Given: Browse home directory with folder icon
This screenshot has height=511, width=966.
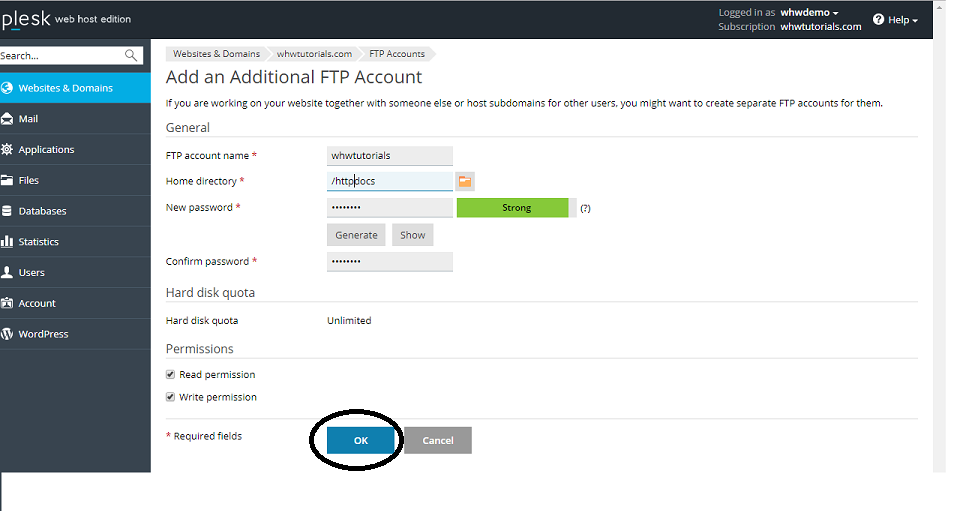Looking at the screenshot, I should pyautogui.click(x=465, y=181).
